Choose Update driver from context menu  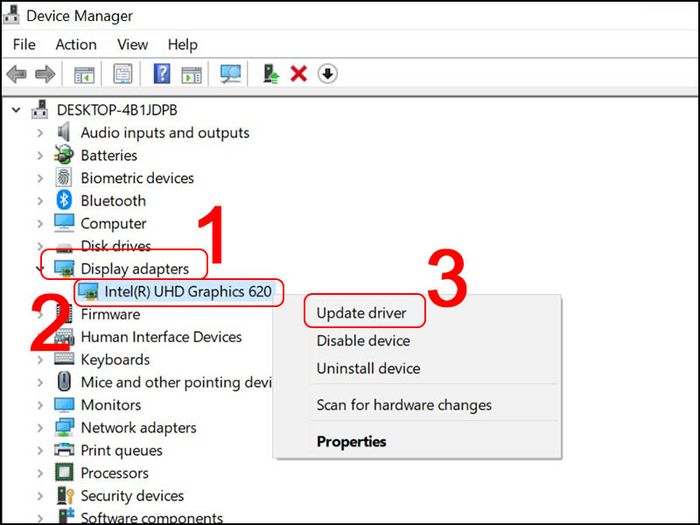[361, 313]
